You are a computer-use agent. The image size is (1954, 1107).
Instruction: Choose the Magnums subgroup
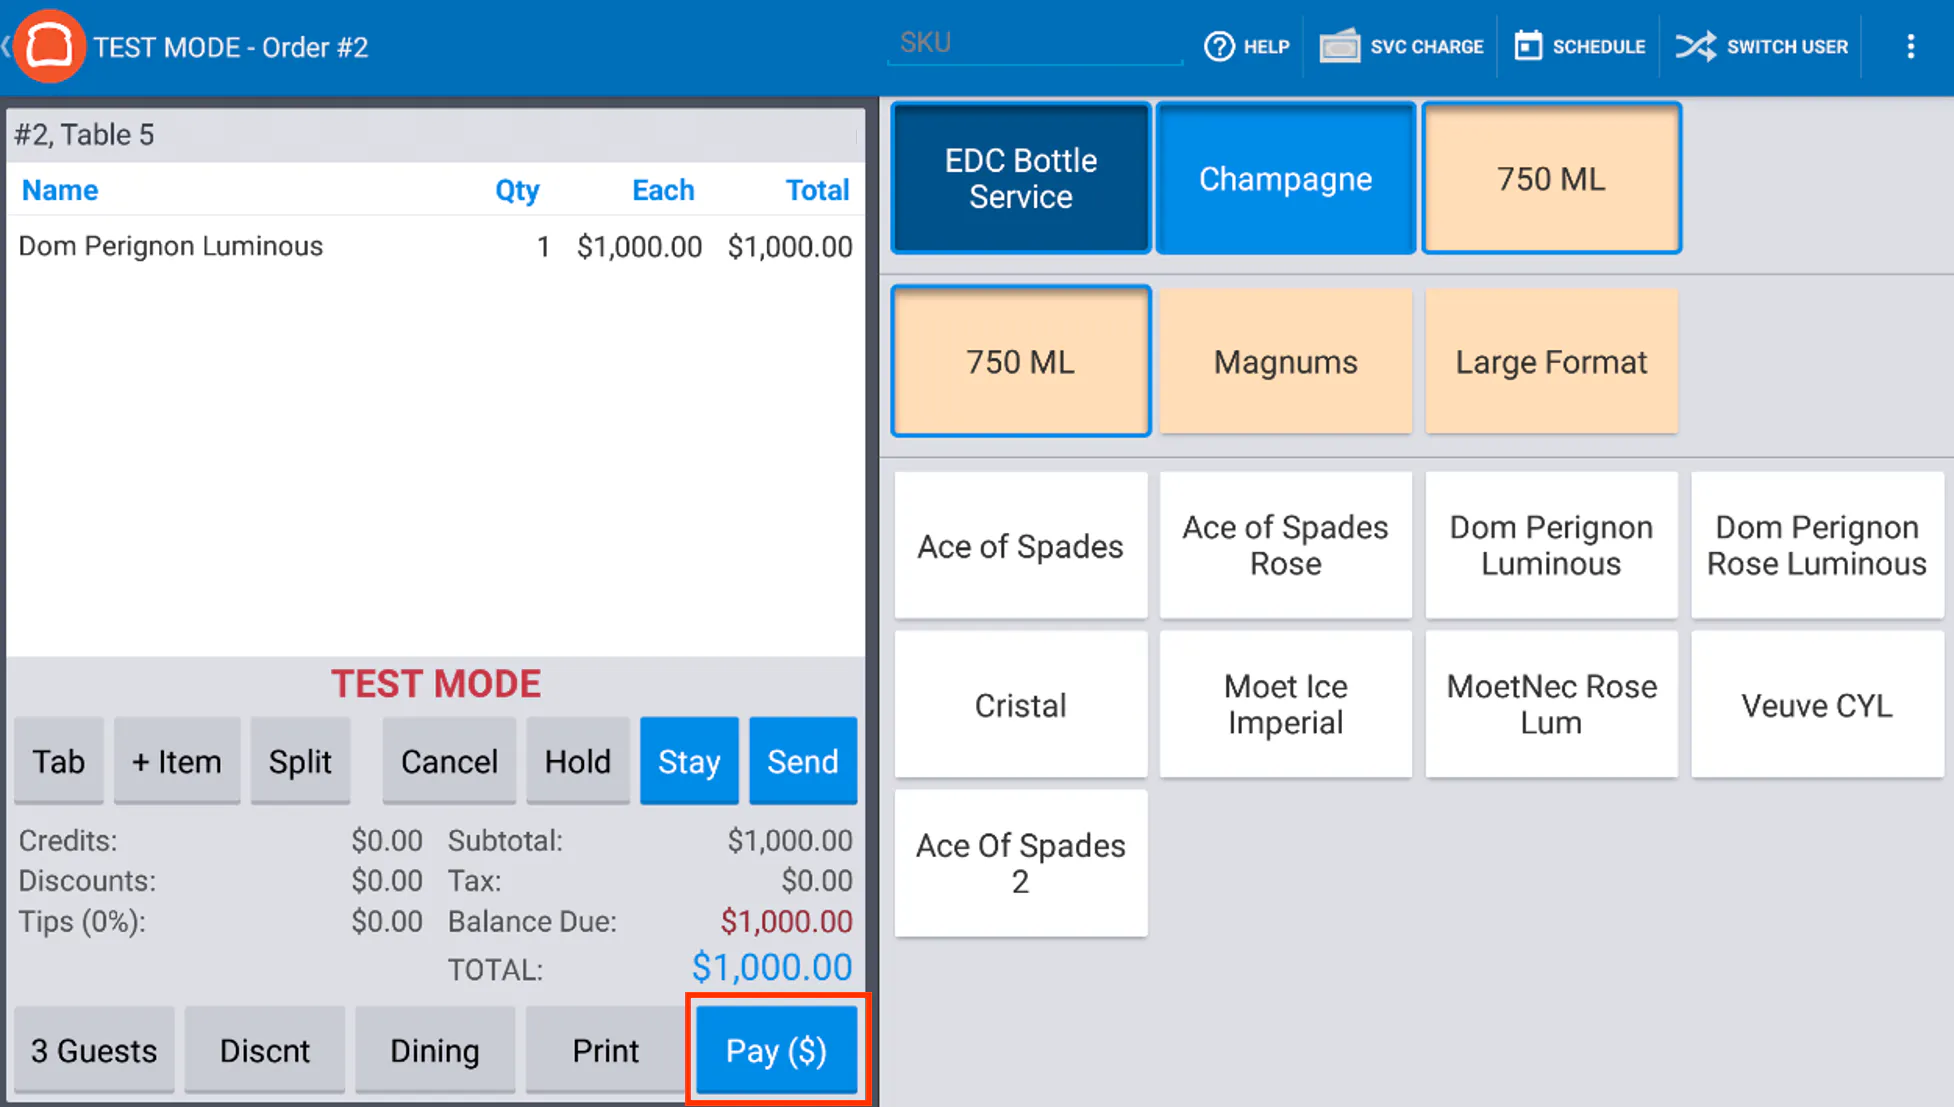[x=1285, y=361]
